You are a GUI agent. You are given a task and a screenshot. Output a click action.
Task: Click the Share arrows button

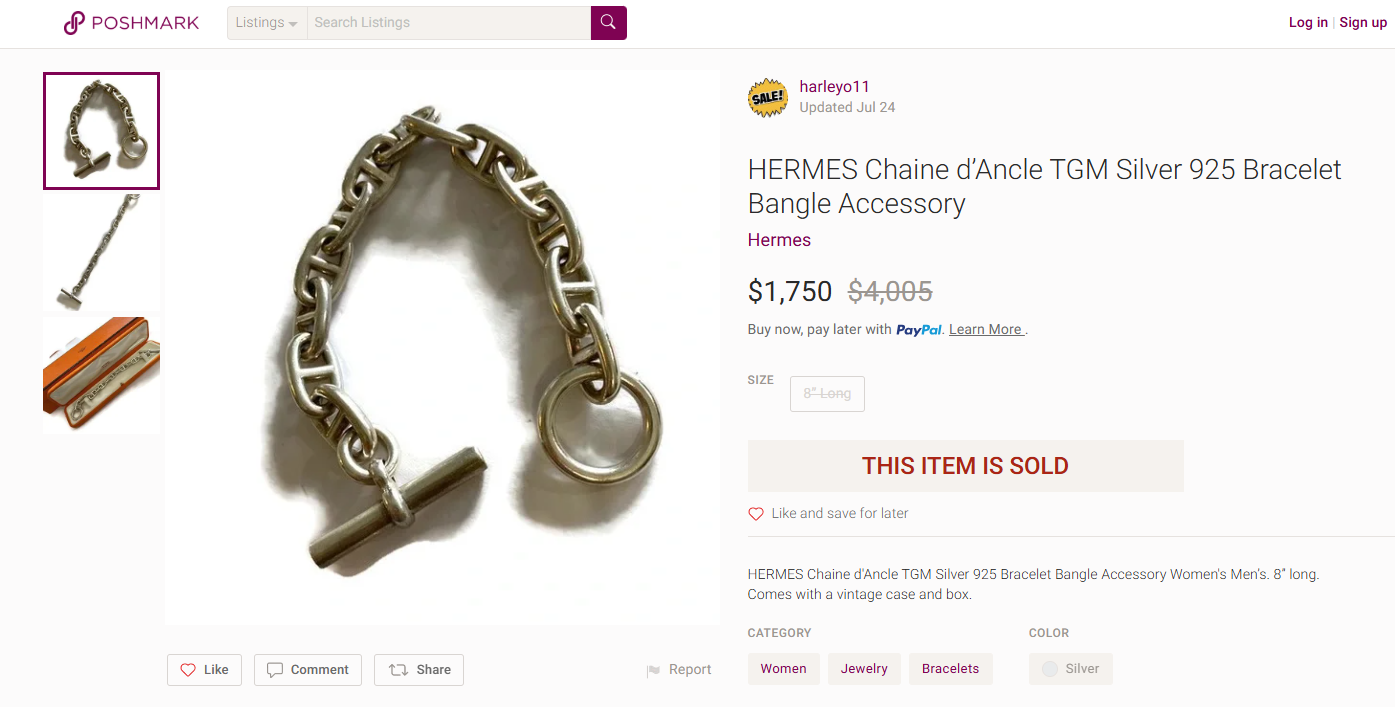[419, 670]
